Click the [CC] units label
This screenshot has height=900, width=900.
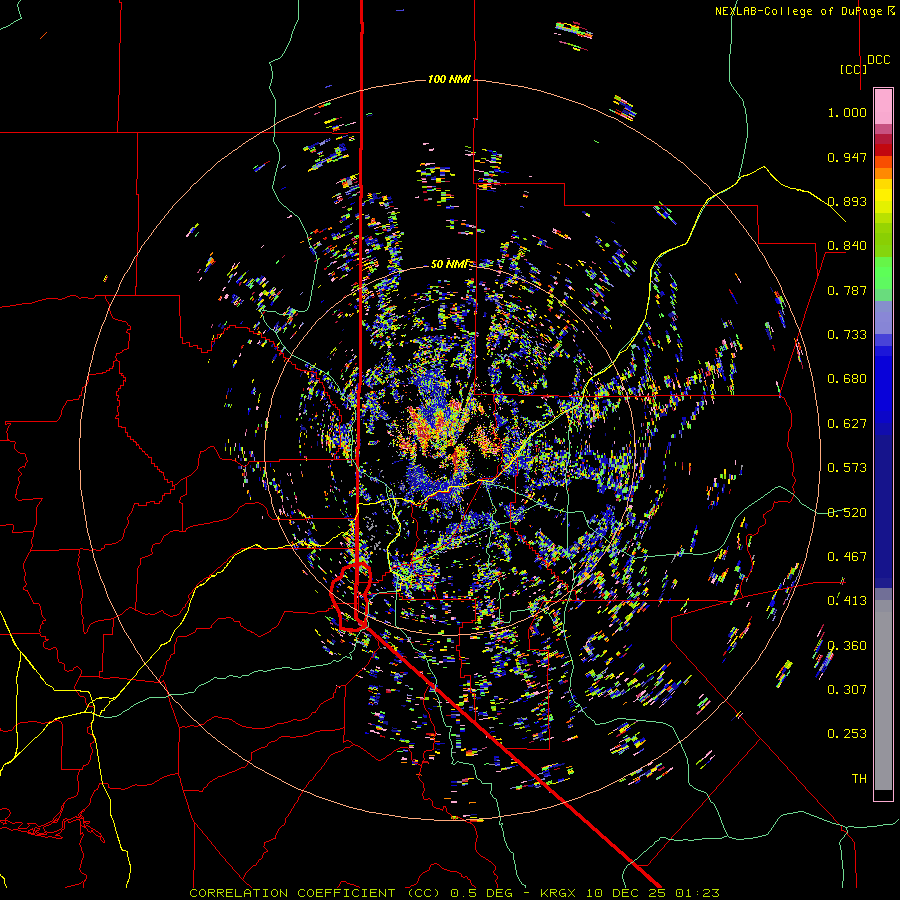point(853,69)
